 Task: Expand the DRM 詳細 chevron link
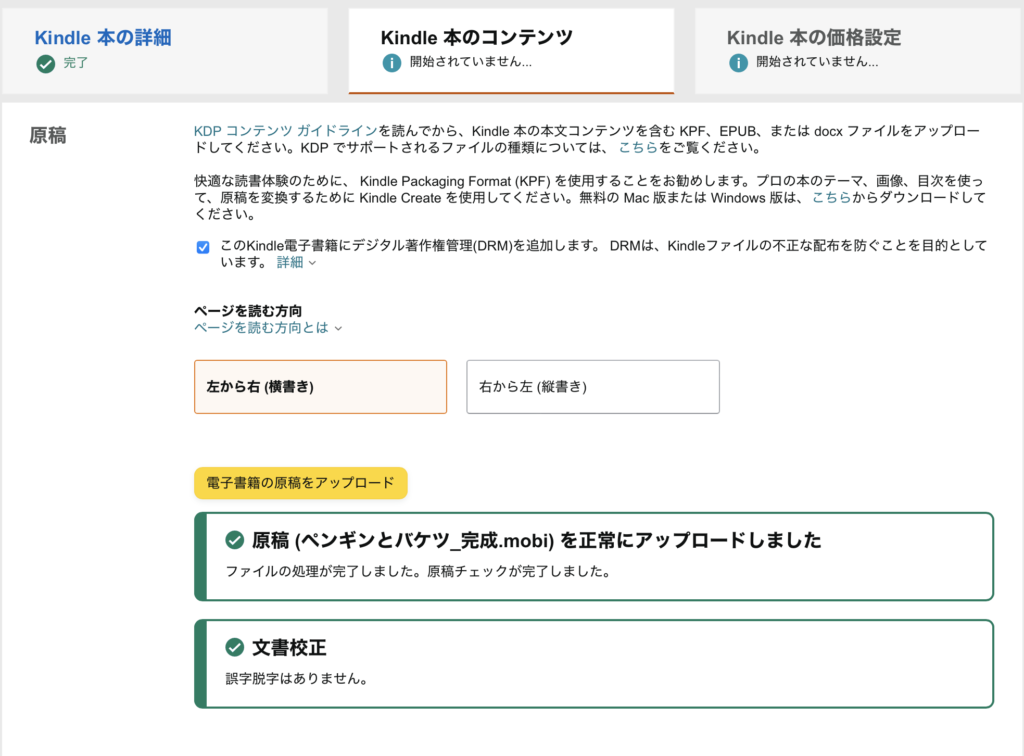pyautogui.click(x=296, y=263)
